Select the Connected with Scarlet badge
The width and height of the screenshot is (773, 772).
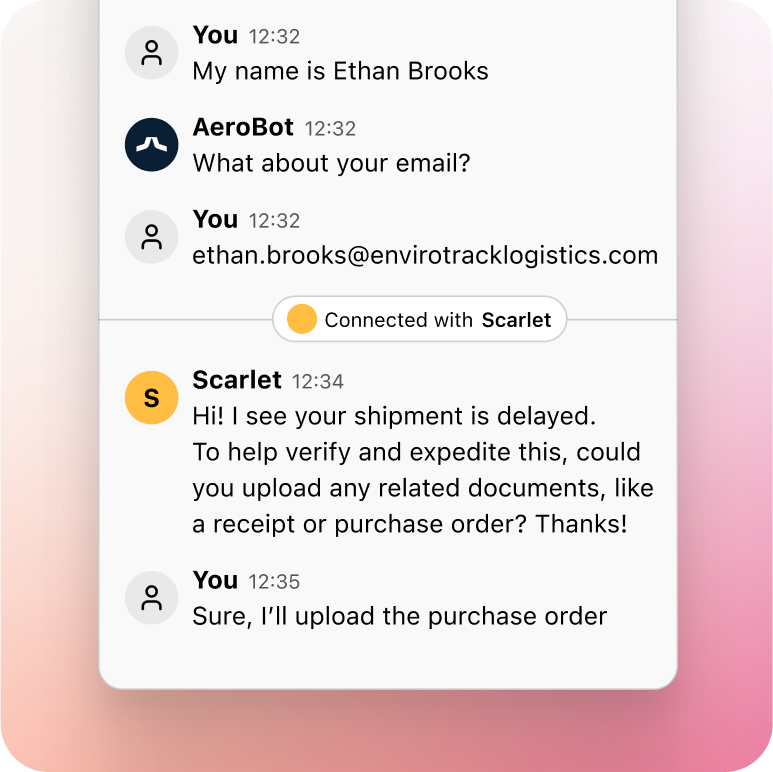point(420,319)
